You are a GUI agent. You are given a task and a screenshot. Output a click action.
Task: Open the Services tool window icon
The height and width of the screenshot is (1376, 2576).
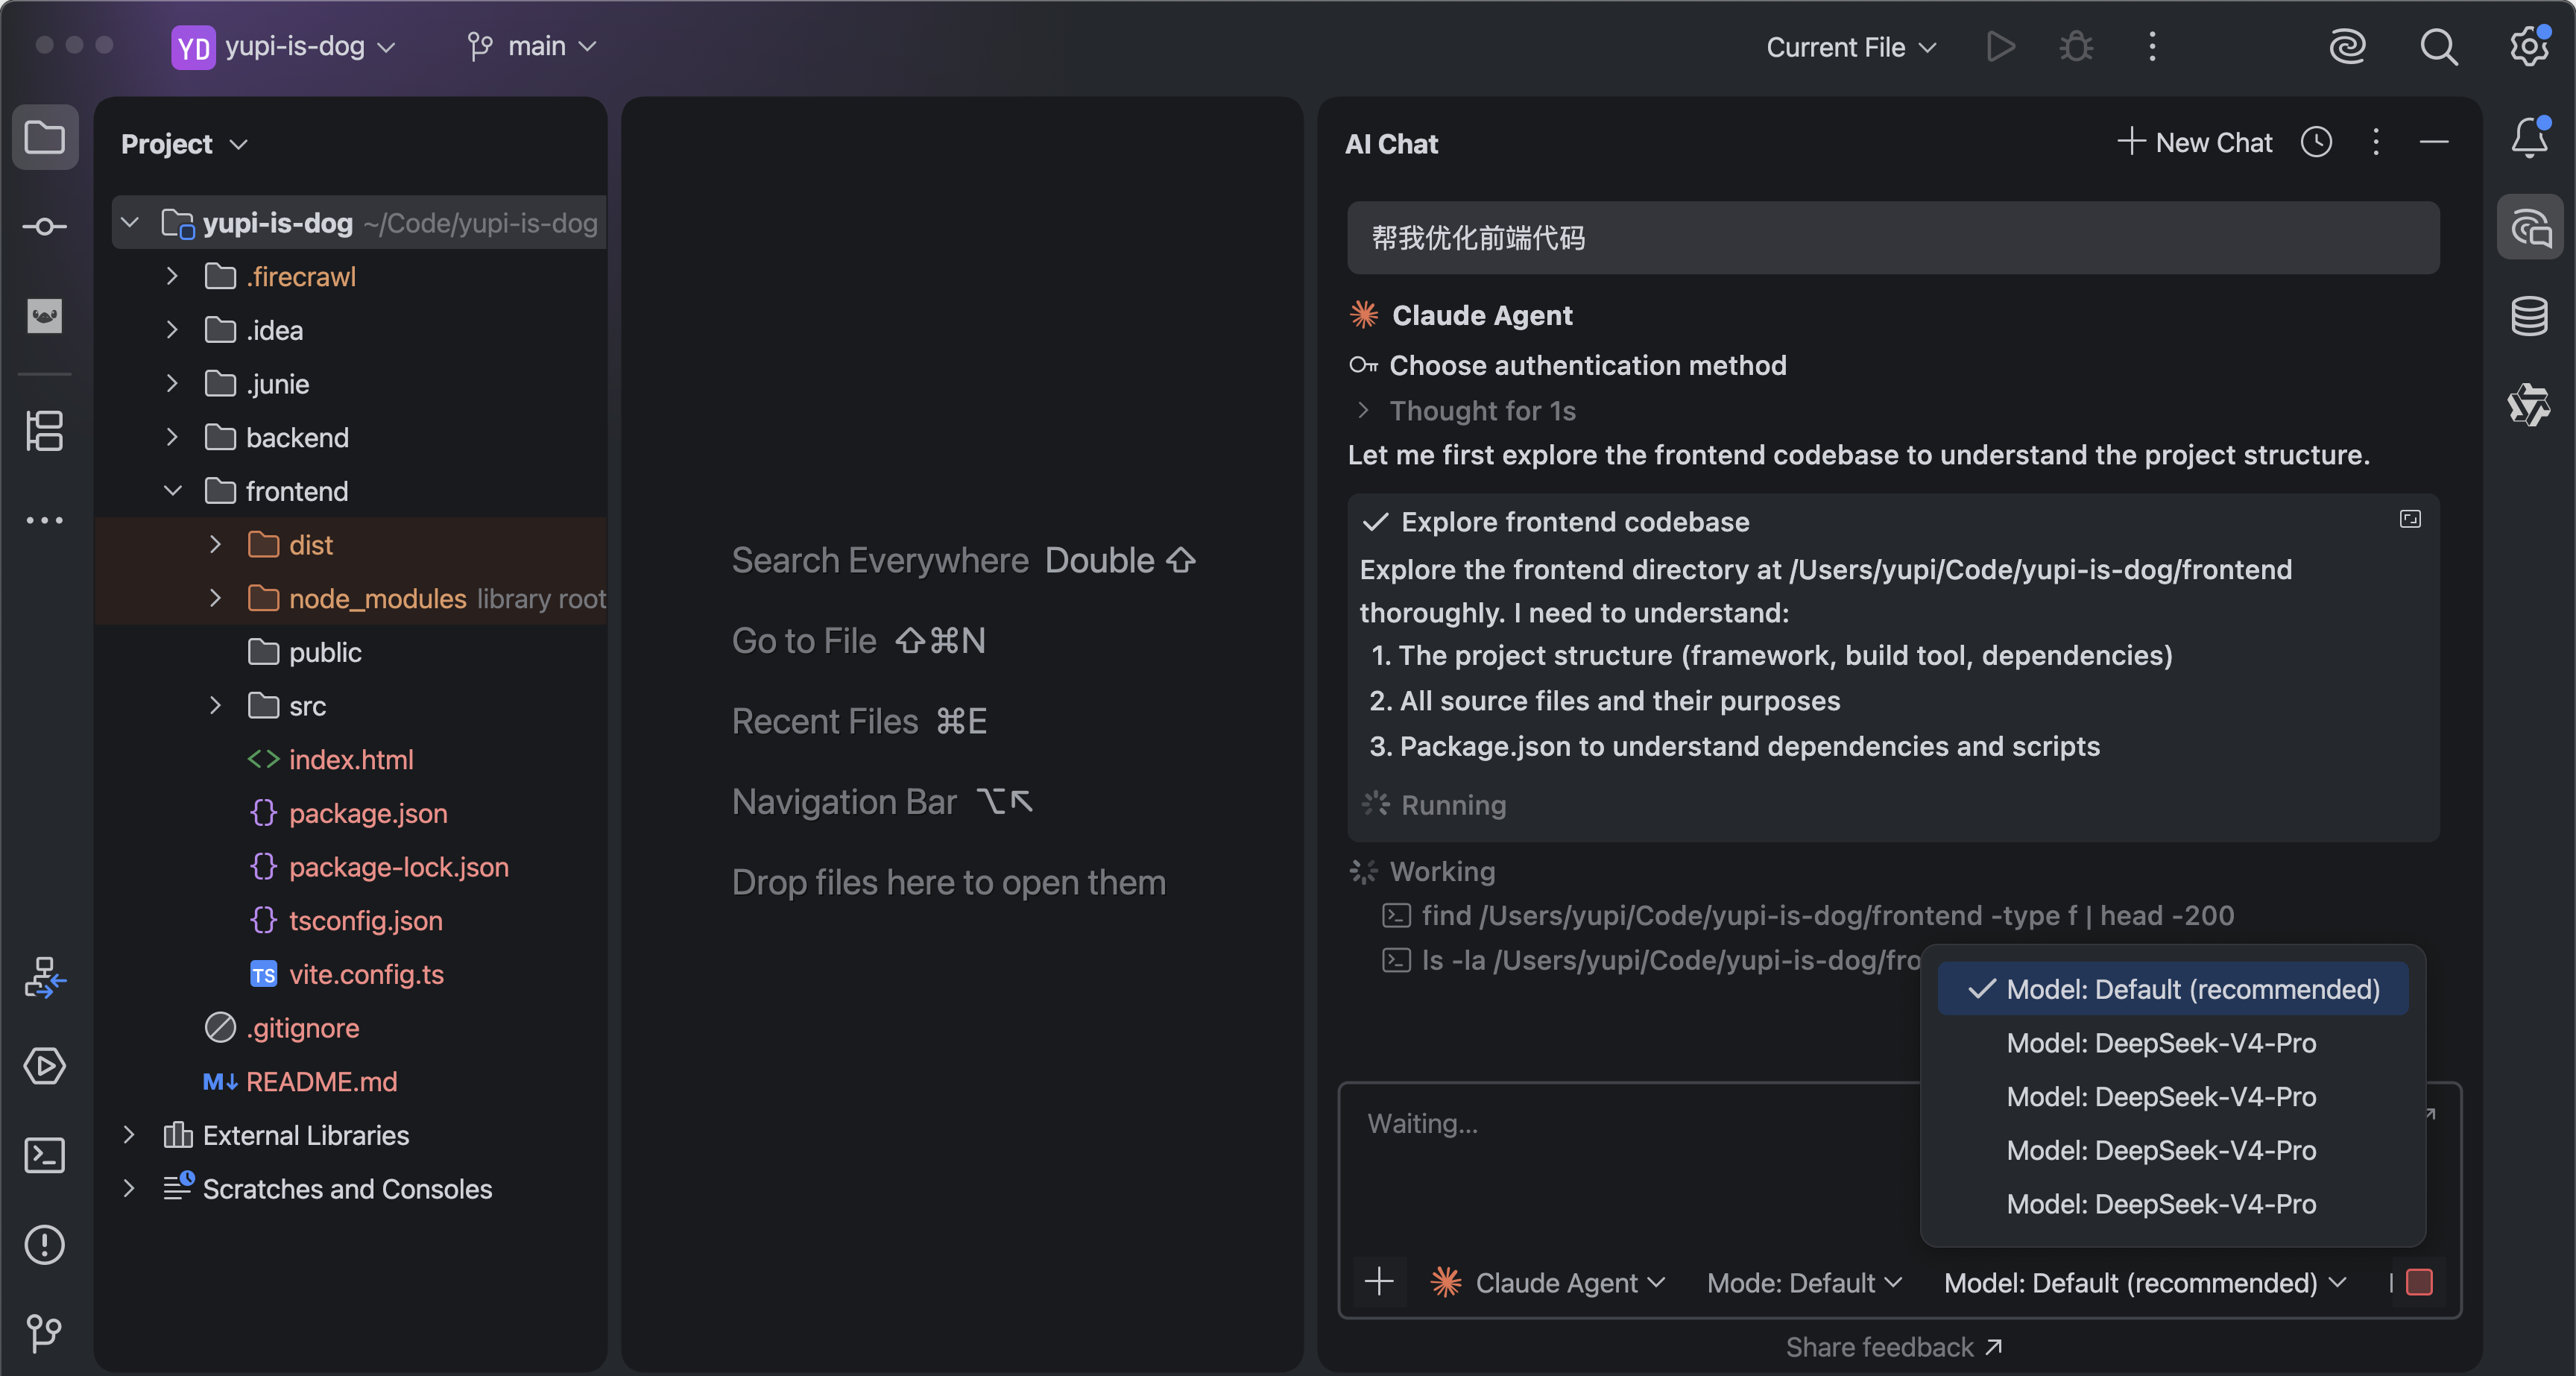[45, 1066]
